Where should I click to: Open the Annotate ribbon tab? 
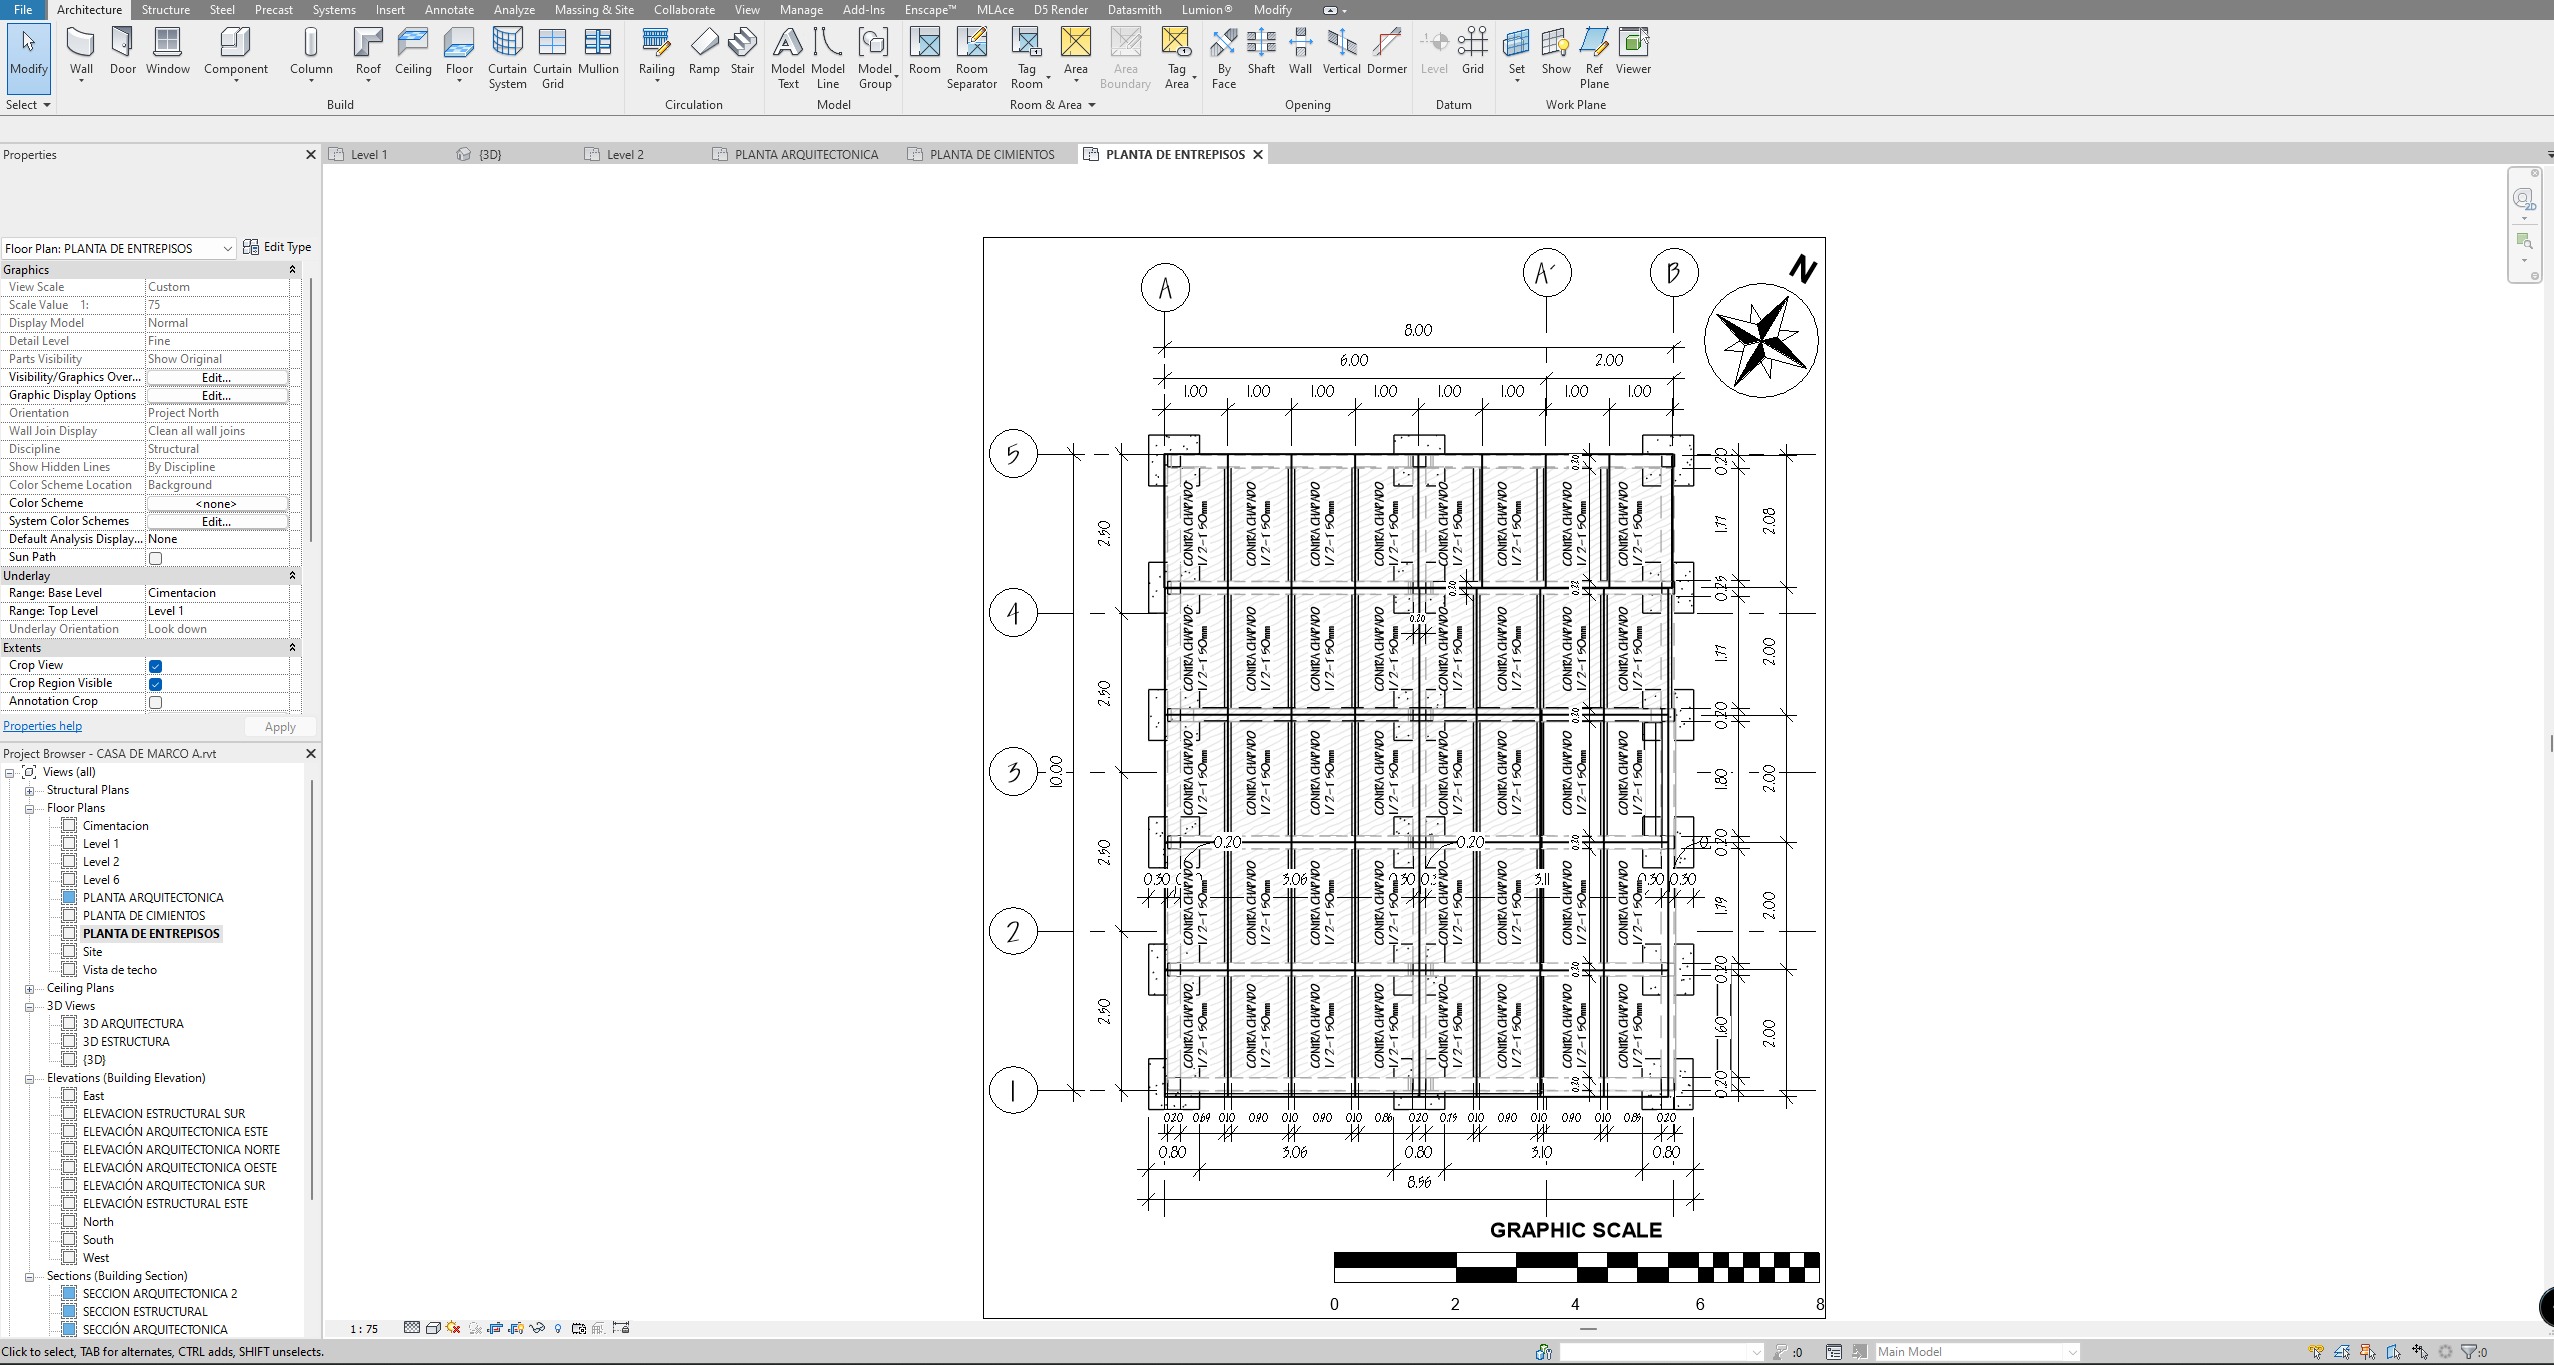click(x=449, y=9)
